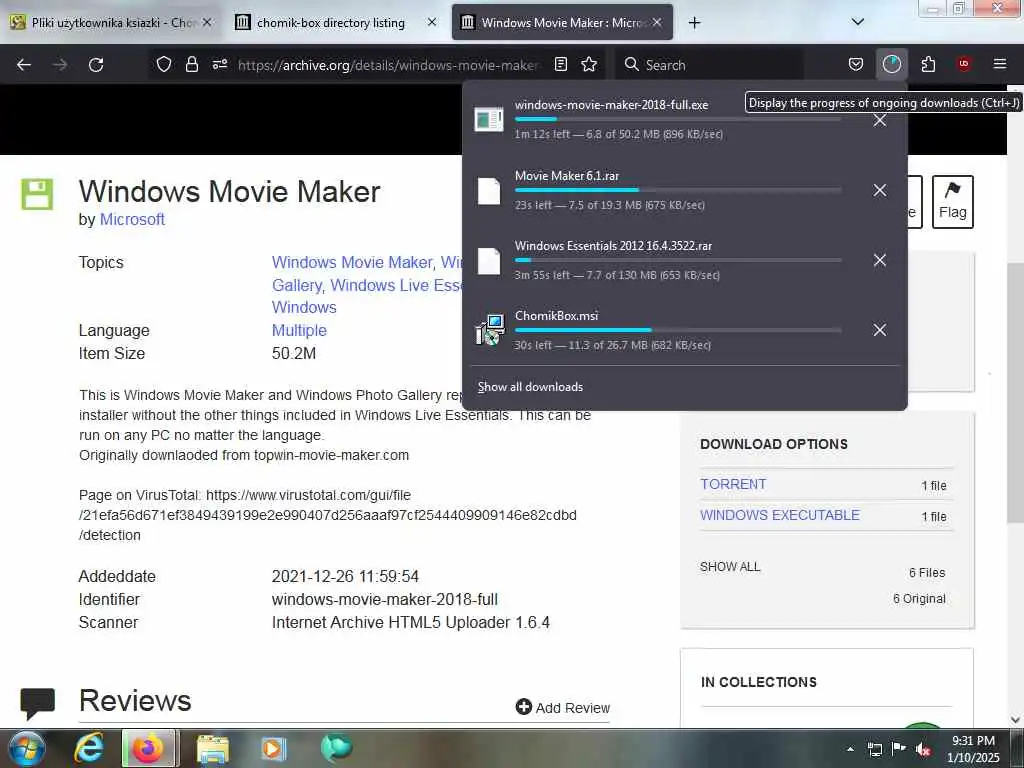Click Movie Maker 6.1.rar progress bar

click(677, 190)
